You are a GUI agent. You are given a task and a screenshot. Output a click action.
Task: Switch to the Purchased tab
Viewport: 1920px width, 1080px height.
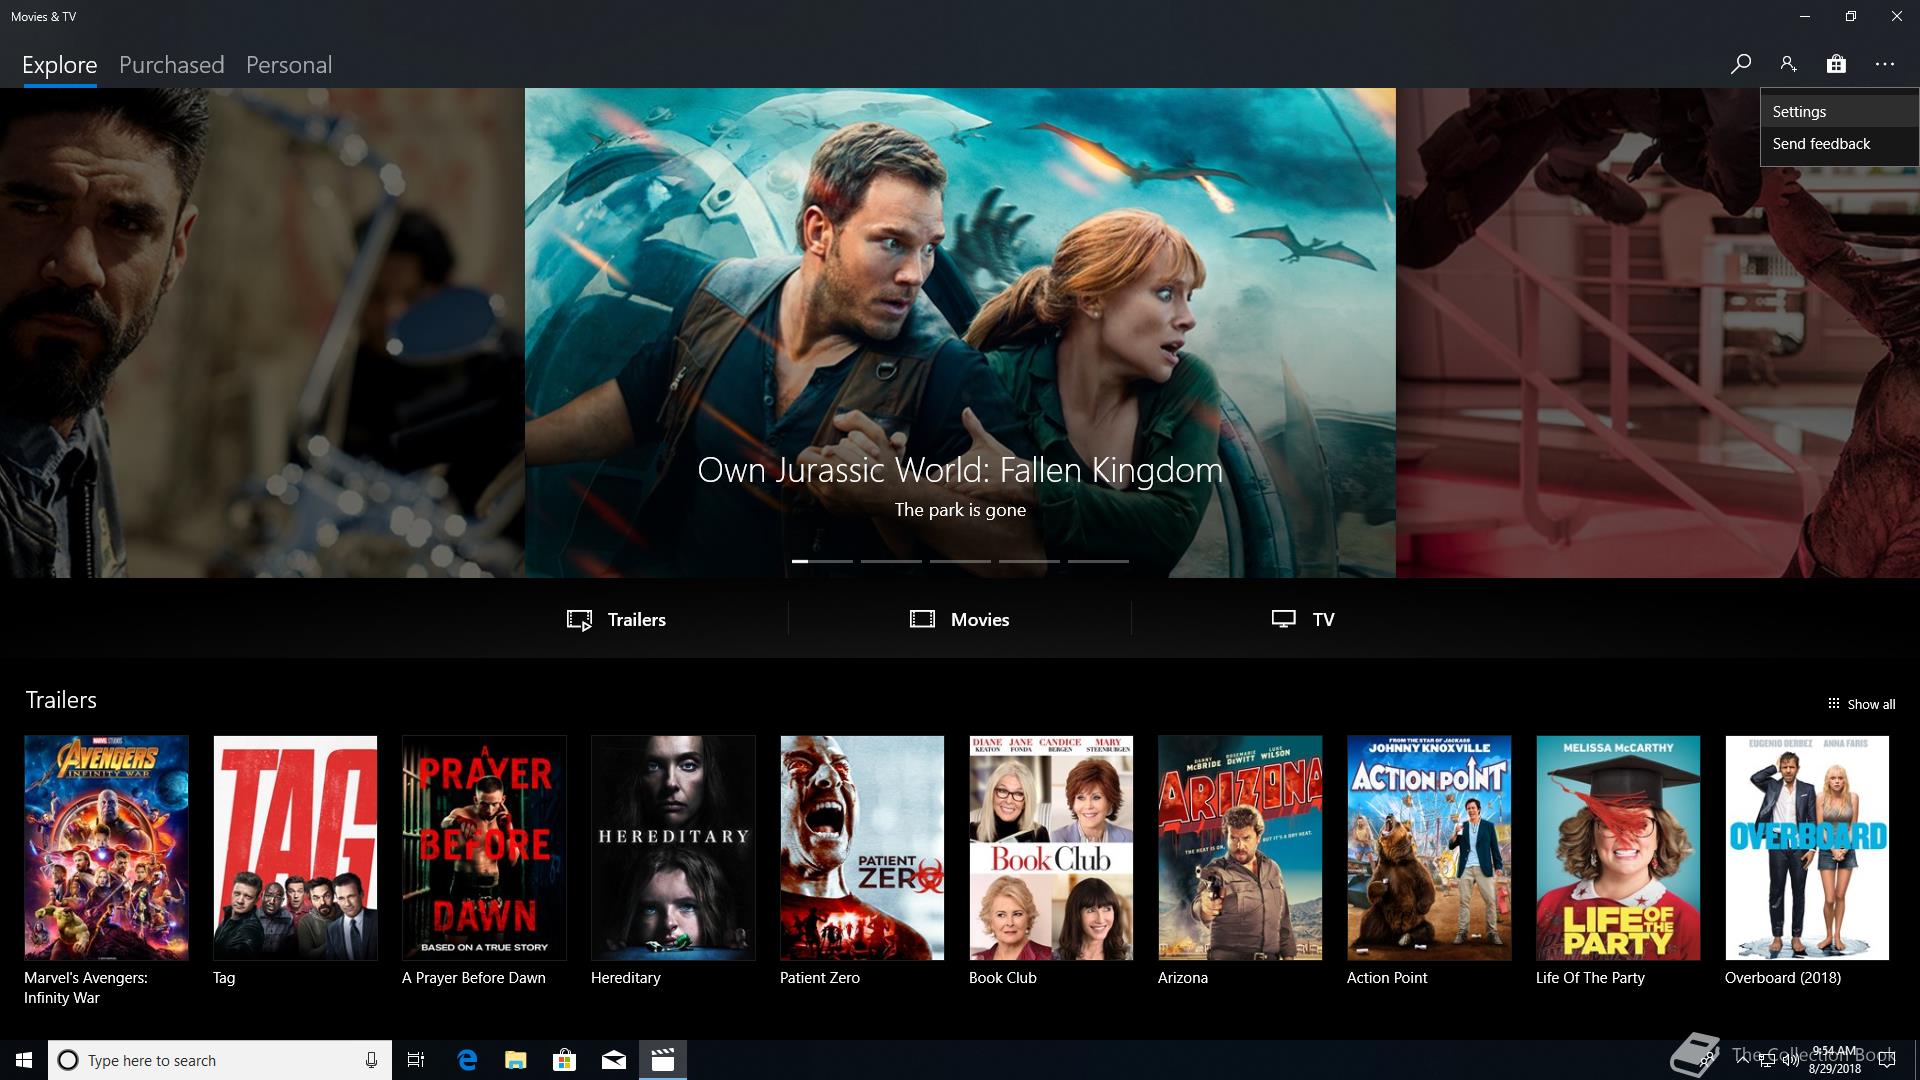click(x=171, y=65)
